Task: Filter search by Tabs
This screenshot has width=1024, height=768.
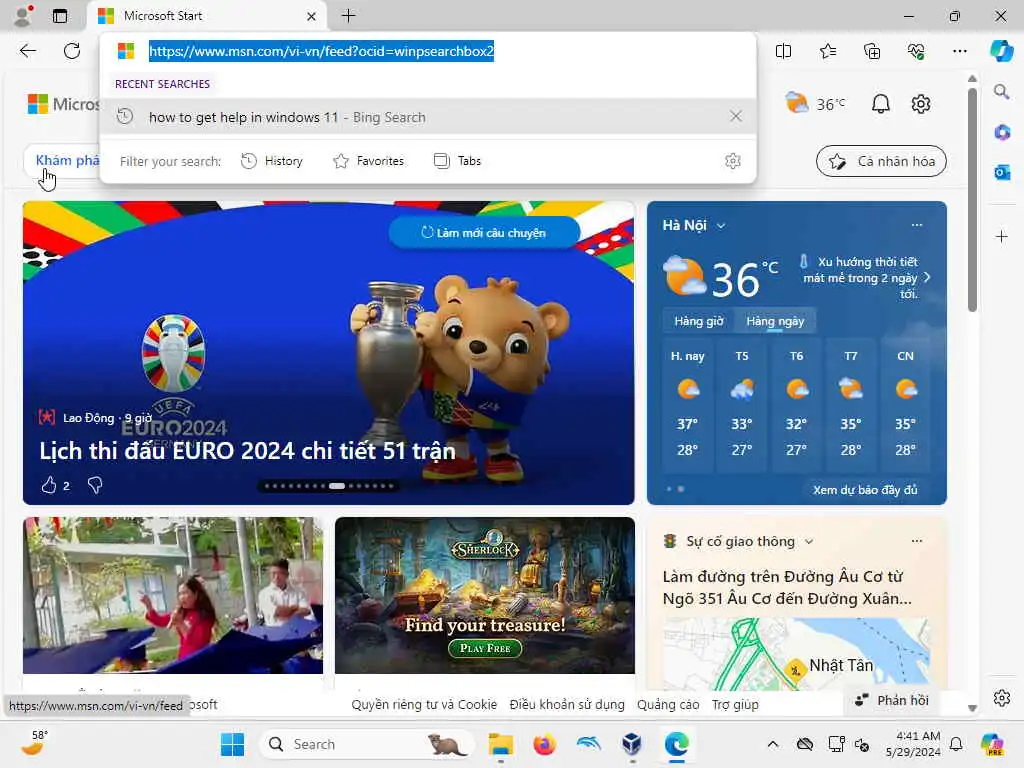Action: pyautogui.click(x=457, y=161)
